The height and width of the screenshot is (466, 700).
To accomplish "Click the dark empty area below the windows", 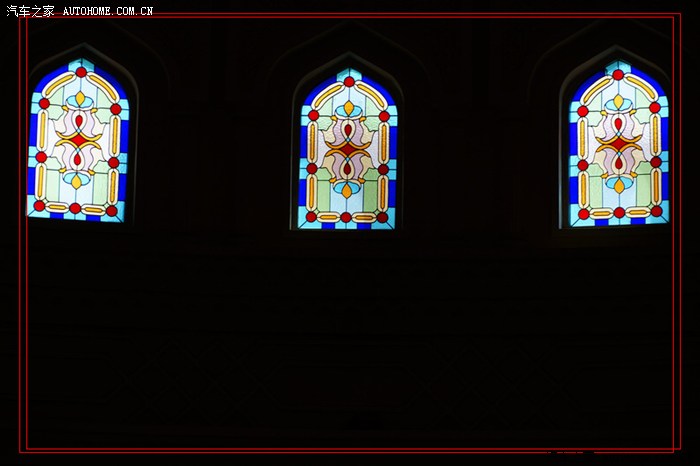I will [x=350, y=340].
